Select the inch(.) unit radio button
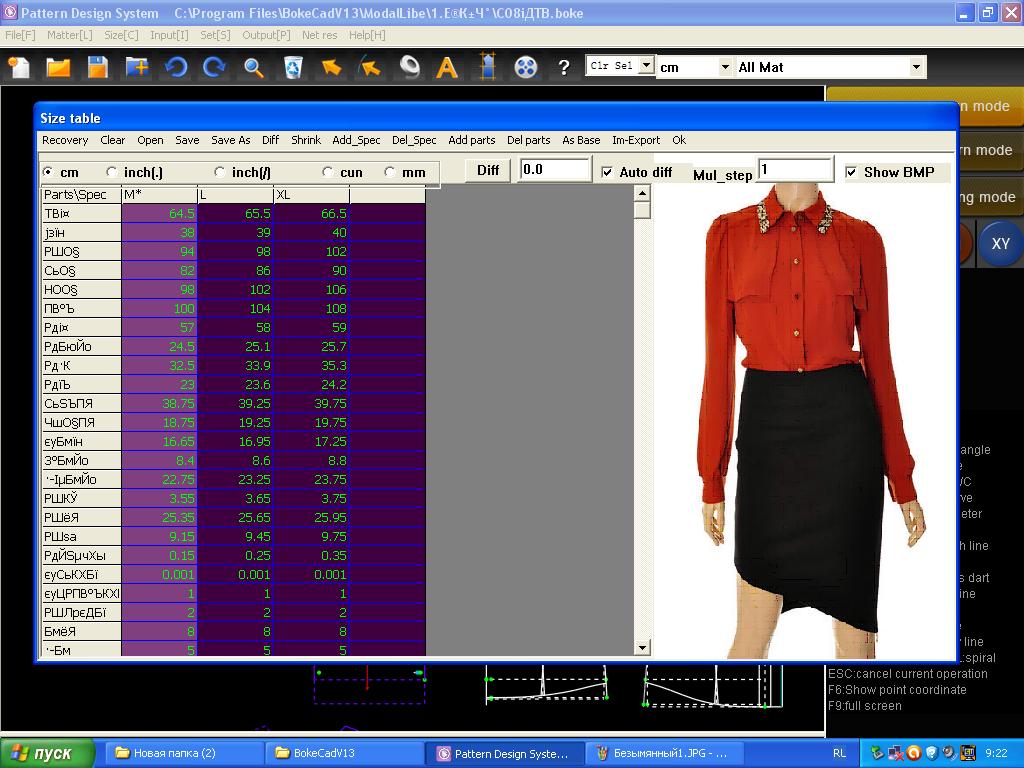The height and width of the screenshot is (768, 1024). coord(111,172)
